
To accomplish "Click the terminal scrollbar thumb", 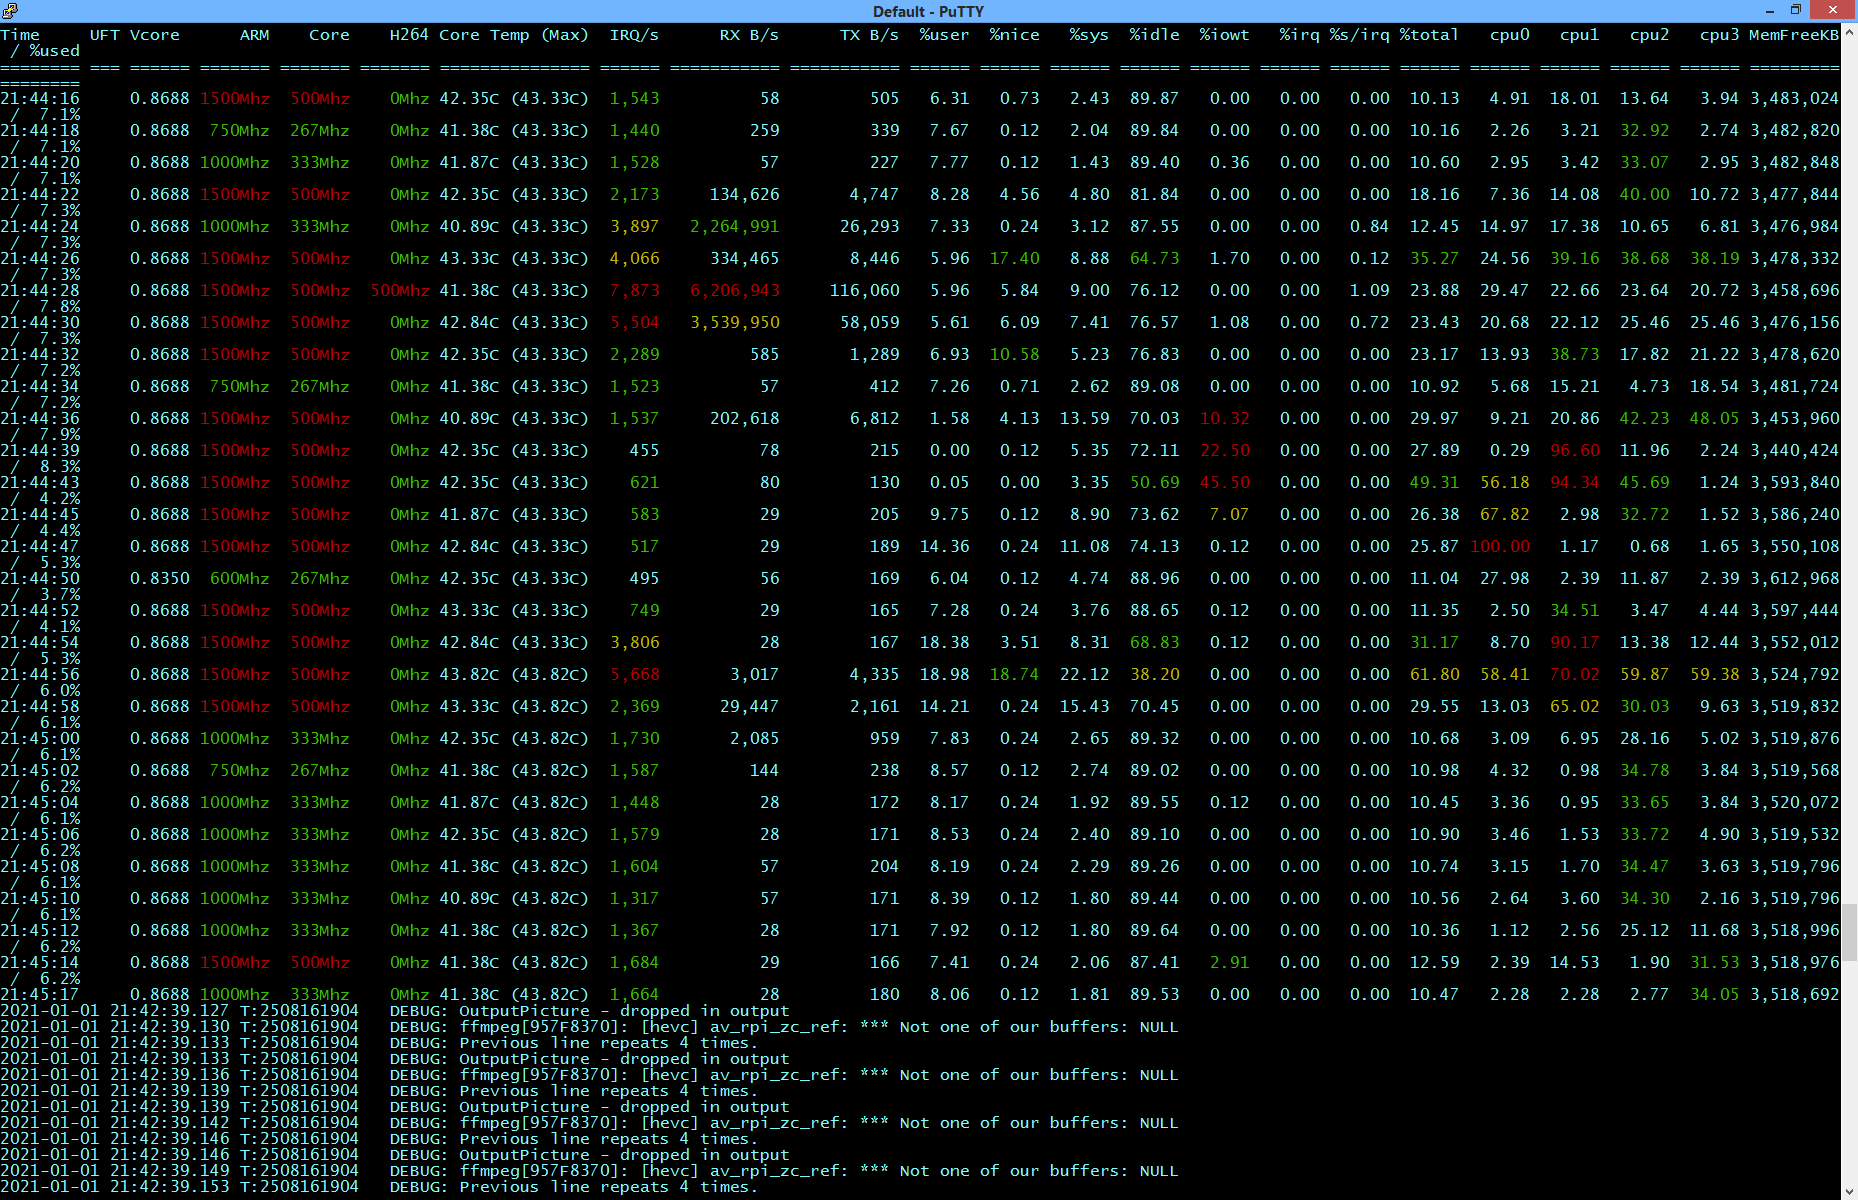I will tap(1849, 930).
